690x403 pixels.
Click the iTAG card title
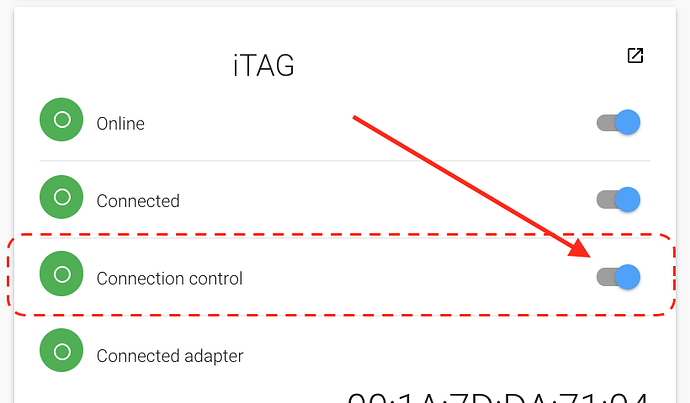262,66
